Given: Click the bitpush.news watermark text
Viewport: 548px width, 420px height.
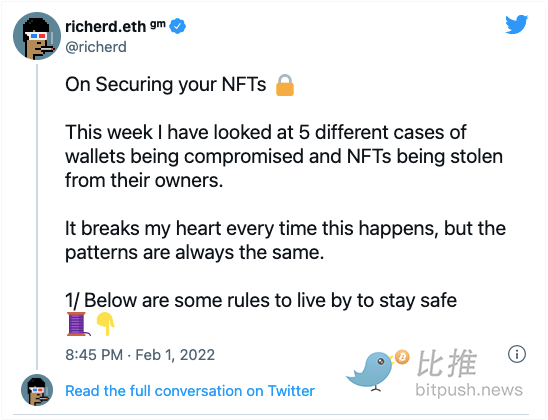Looking at the screenshot, I should click(x=469, y=390).
